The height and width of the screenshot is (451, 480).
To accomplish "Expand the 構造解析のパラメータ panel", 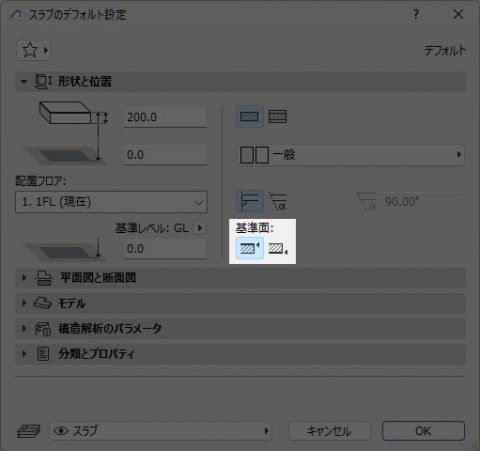I will tap(240, 329).
